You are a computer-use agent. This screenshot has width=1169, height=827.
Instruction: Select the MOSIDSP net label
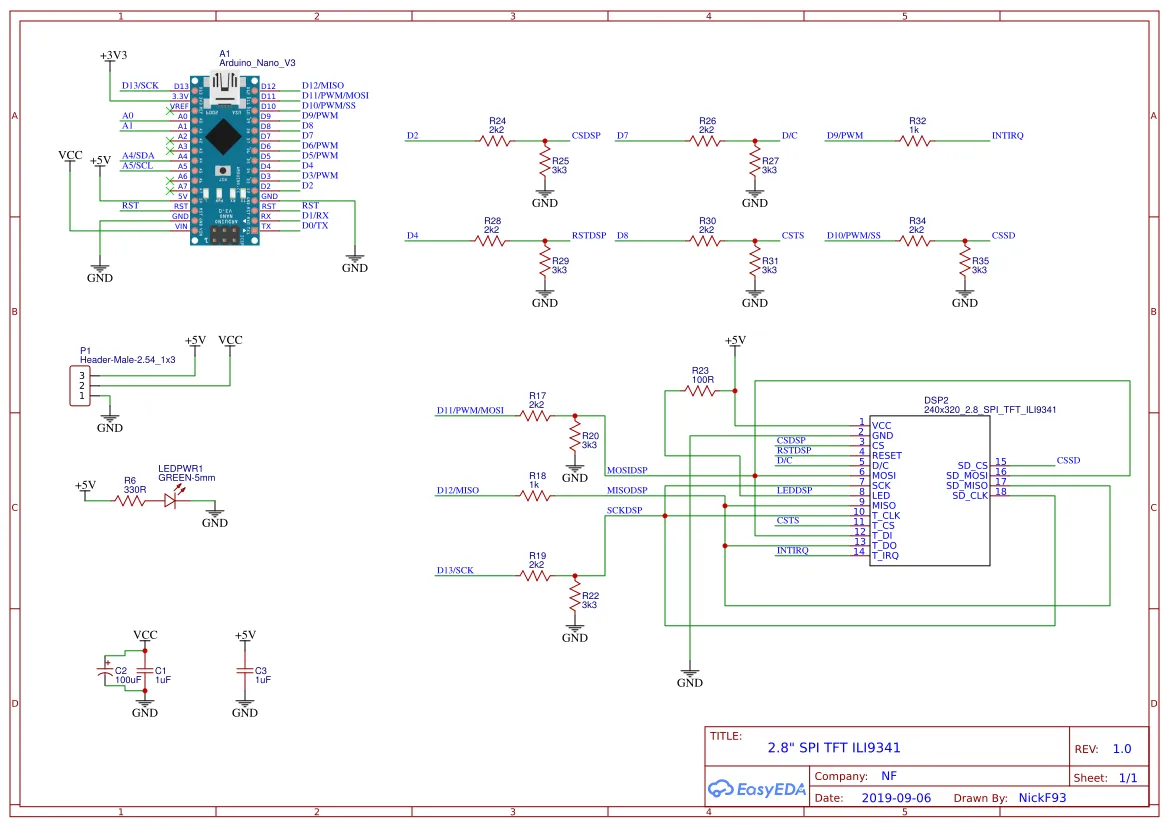coord(627,471)
